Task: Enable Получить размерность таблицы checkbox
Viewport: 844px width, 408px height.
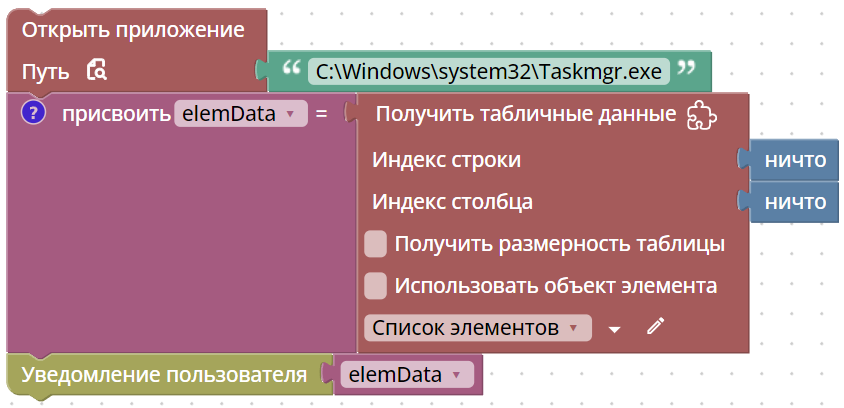Action: click(x=376, y=244)
